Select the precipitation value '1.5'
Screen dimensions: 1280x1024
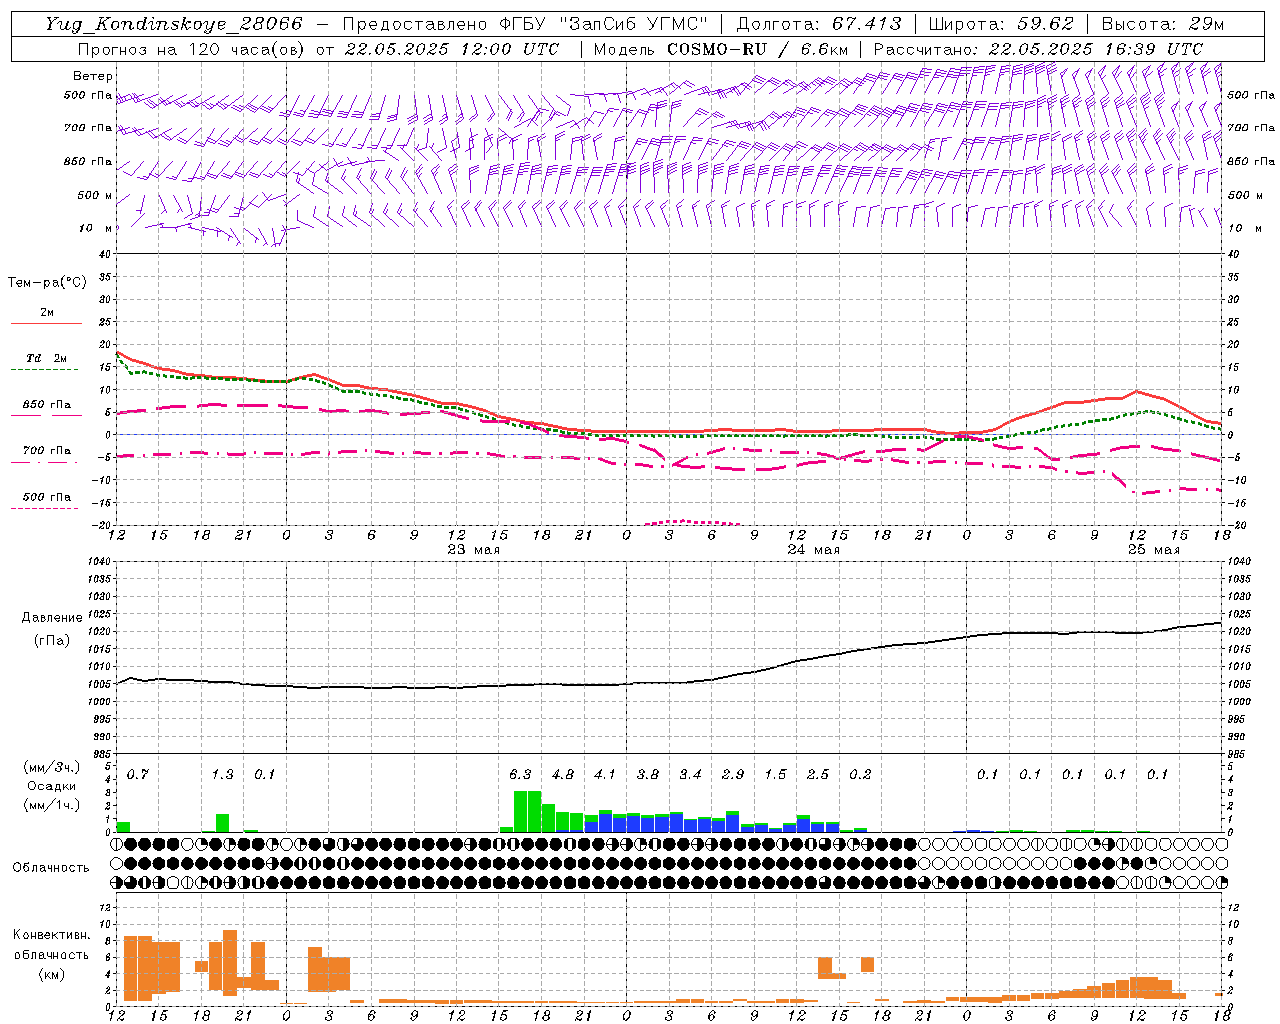(x=775, y=774)
